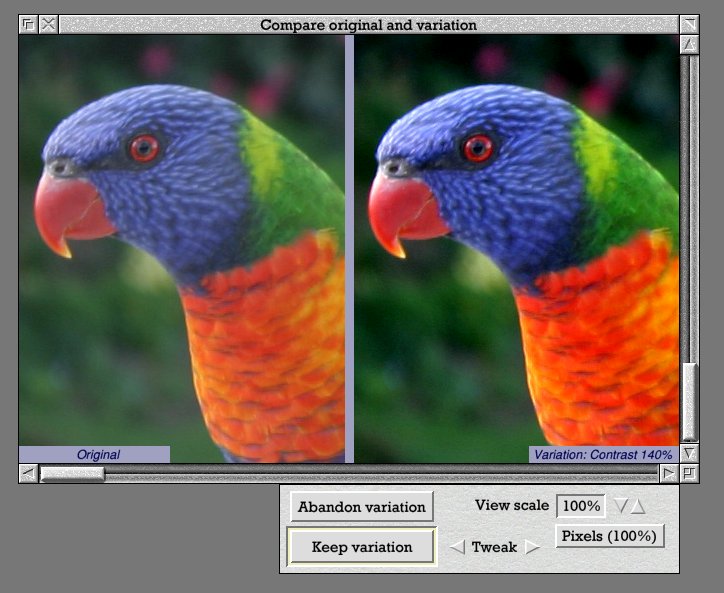Screen dimensions: 724x593
Task: Increase view scale with up arrow
Action: [638, 506]
